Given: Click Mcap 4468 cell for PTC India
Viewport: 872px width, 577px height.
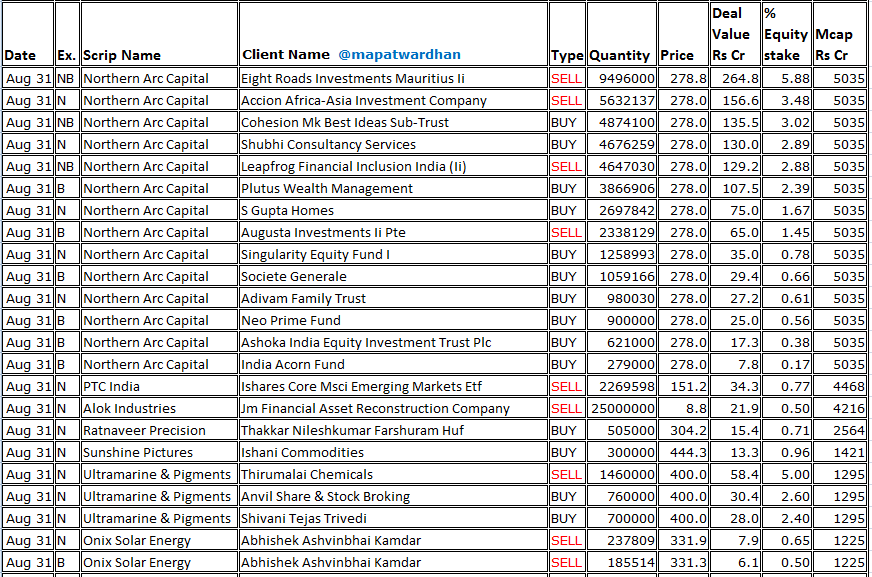Looking at the screenshot, I should click(840, 386).
